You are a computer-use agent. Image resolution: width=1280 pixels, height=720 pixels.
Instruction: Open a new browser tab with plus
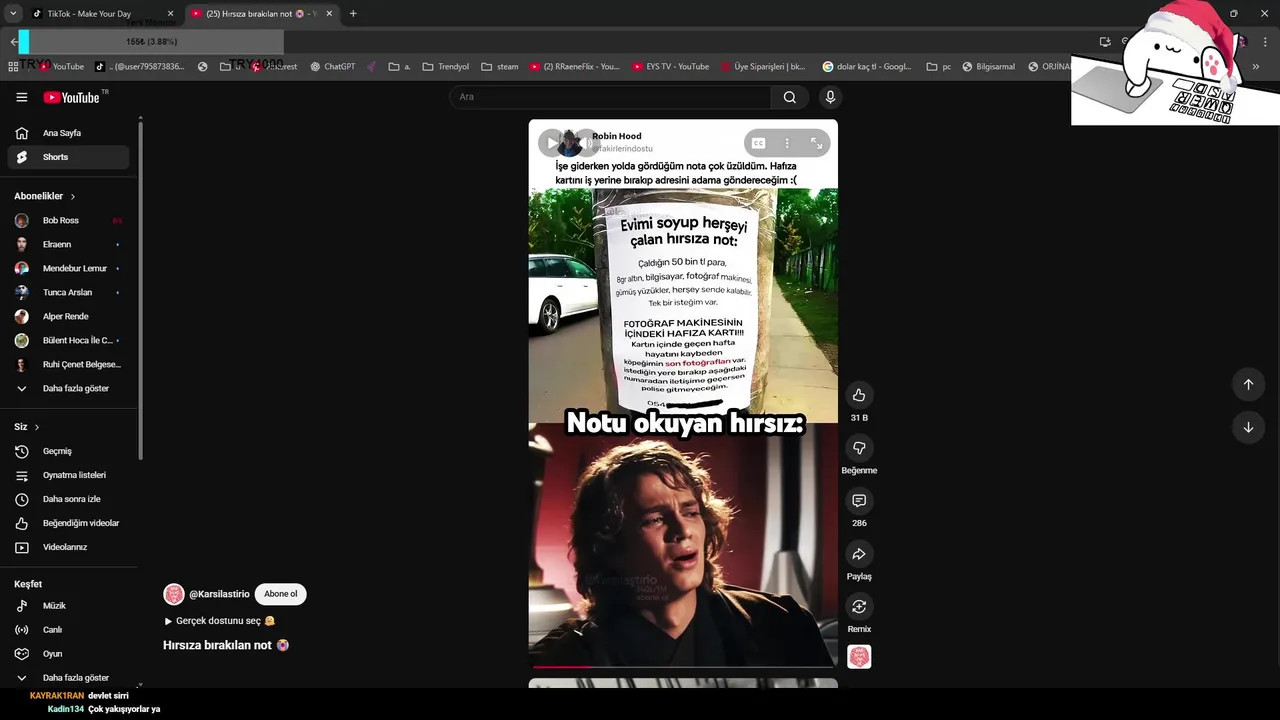353,14
